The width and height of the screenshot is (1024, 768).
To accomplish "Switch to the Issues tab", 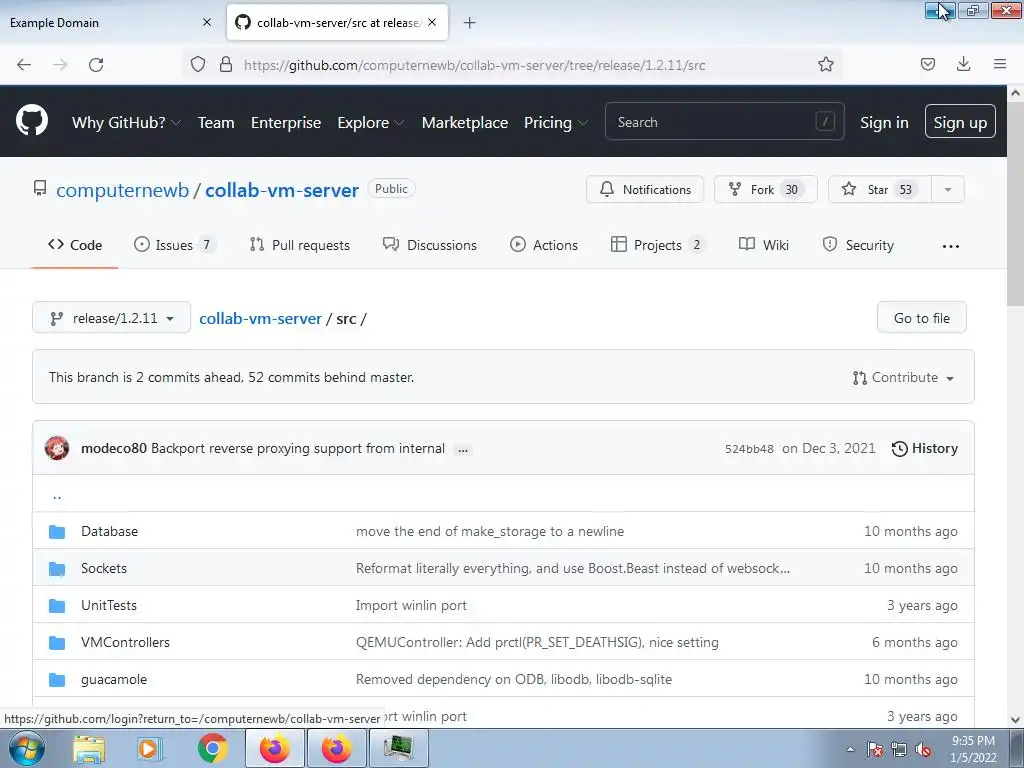I will 174,245.
